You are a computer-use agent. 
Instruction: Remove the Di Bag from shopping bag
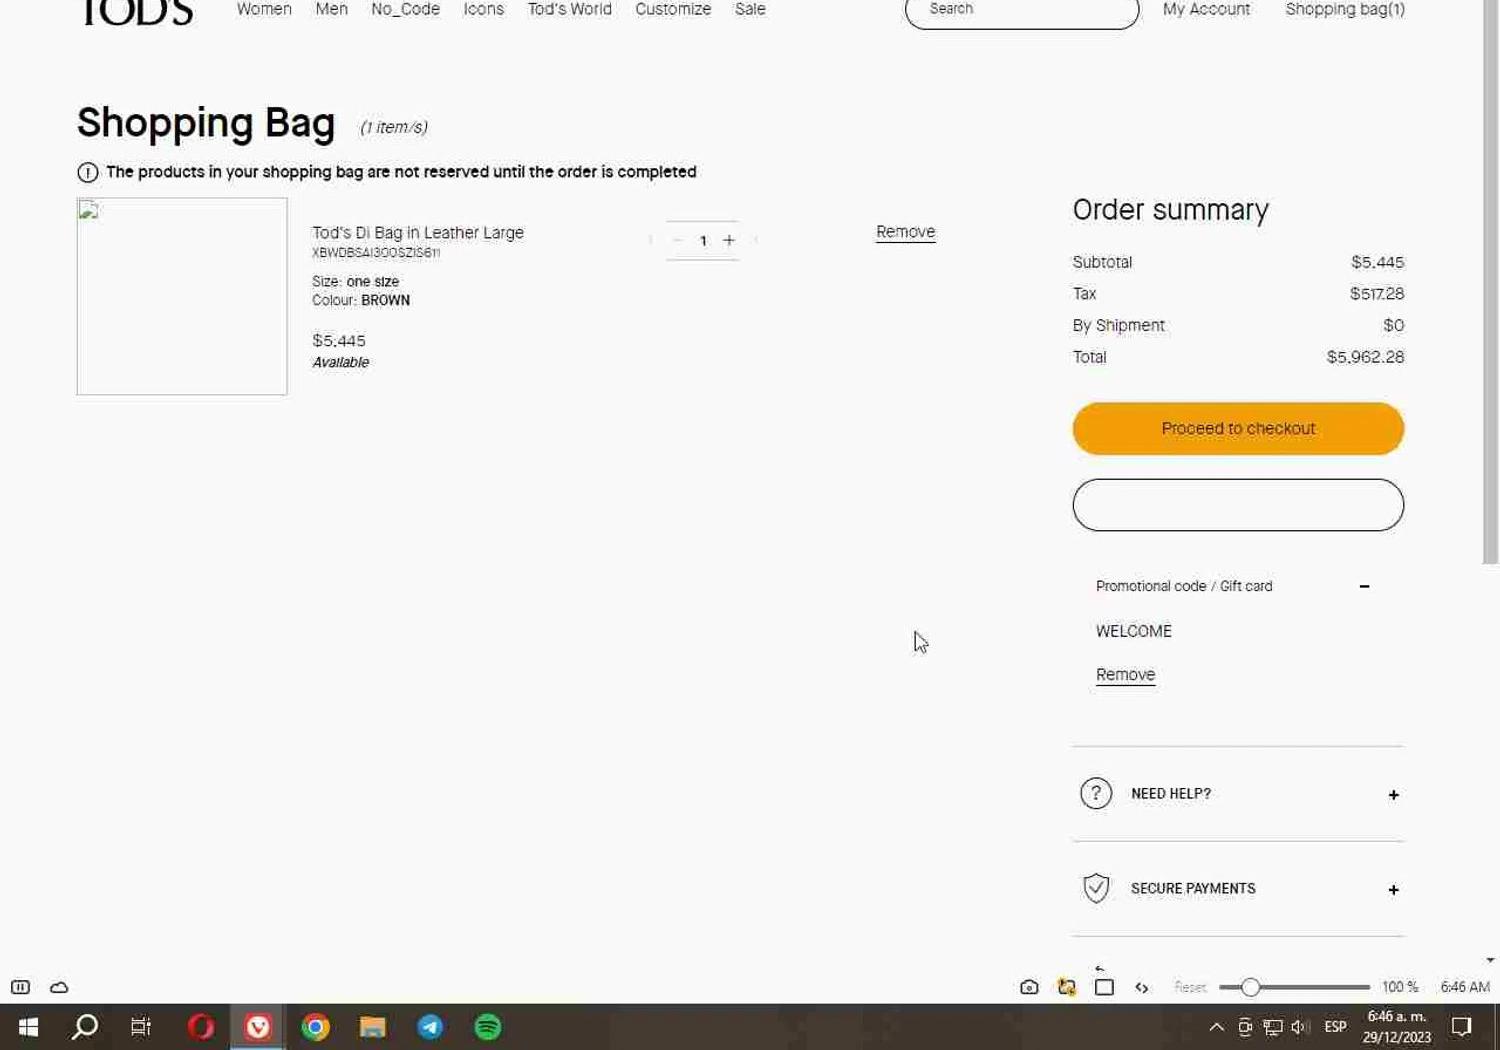[905, 232]
